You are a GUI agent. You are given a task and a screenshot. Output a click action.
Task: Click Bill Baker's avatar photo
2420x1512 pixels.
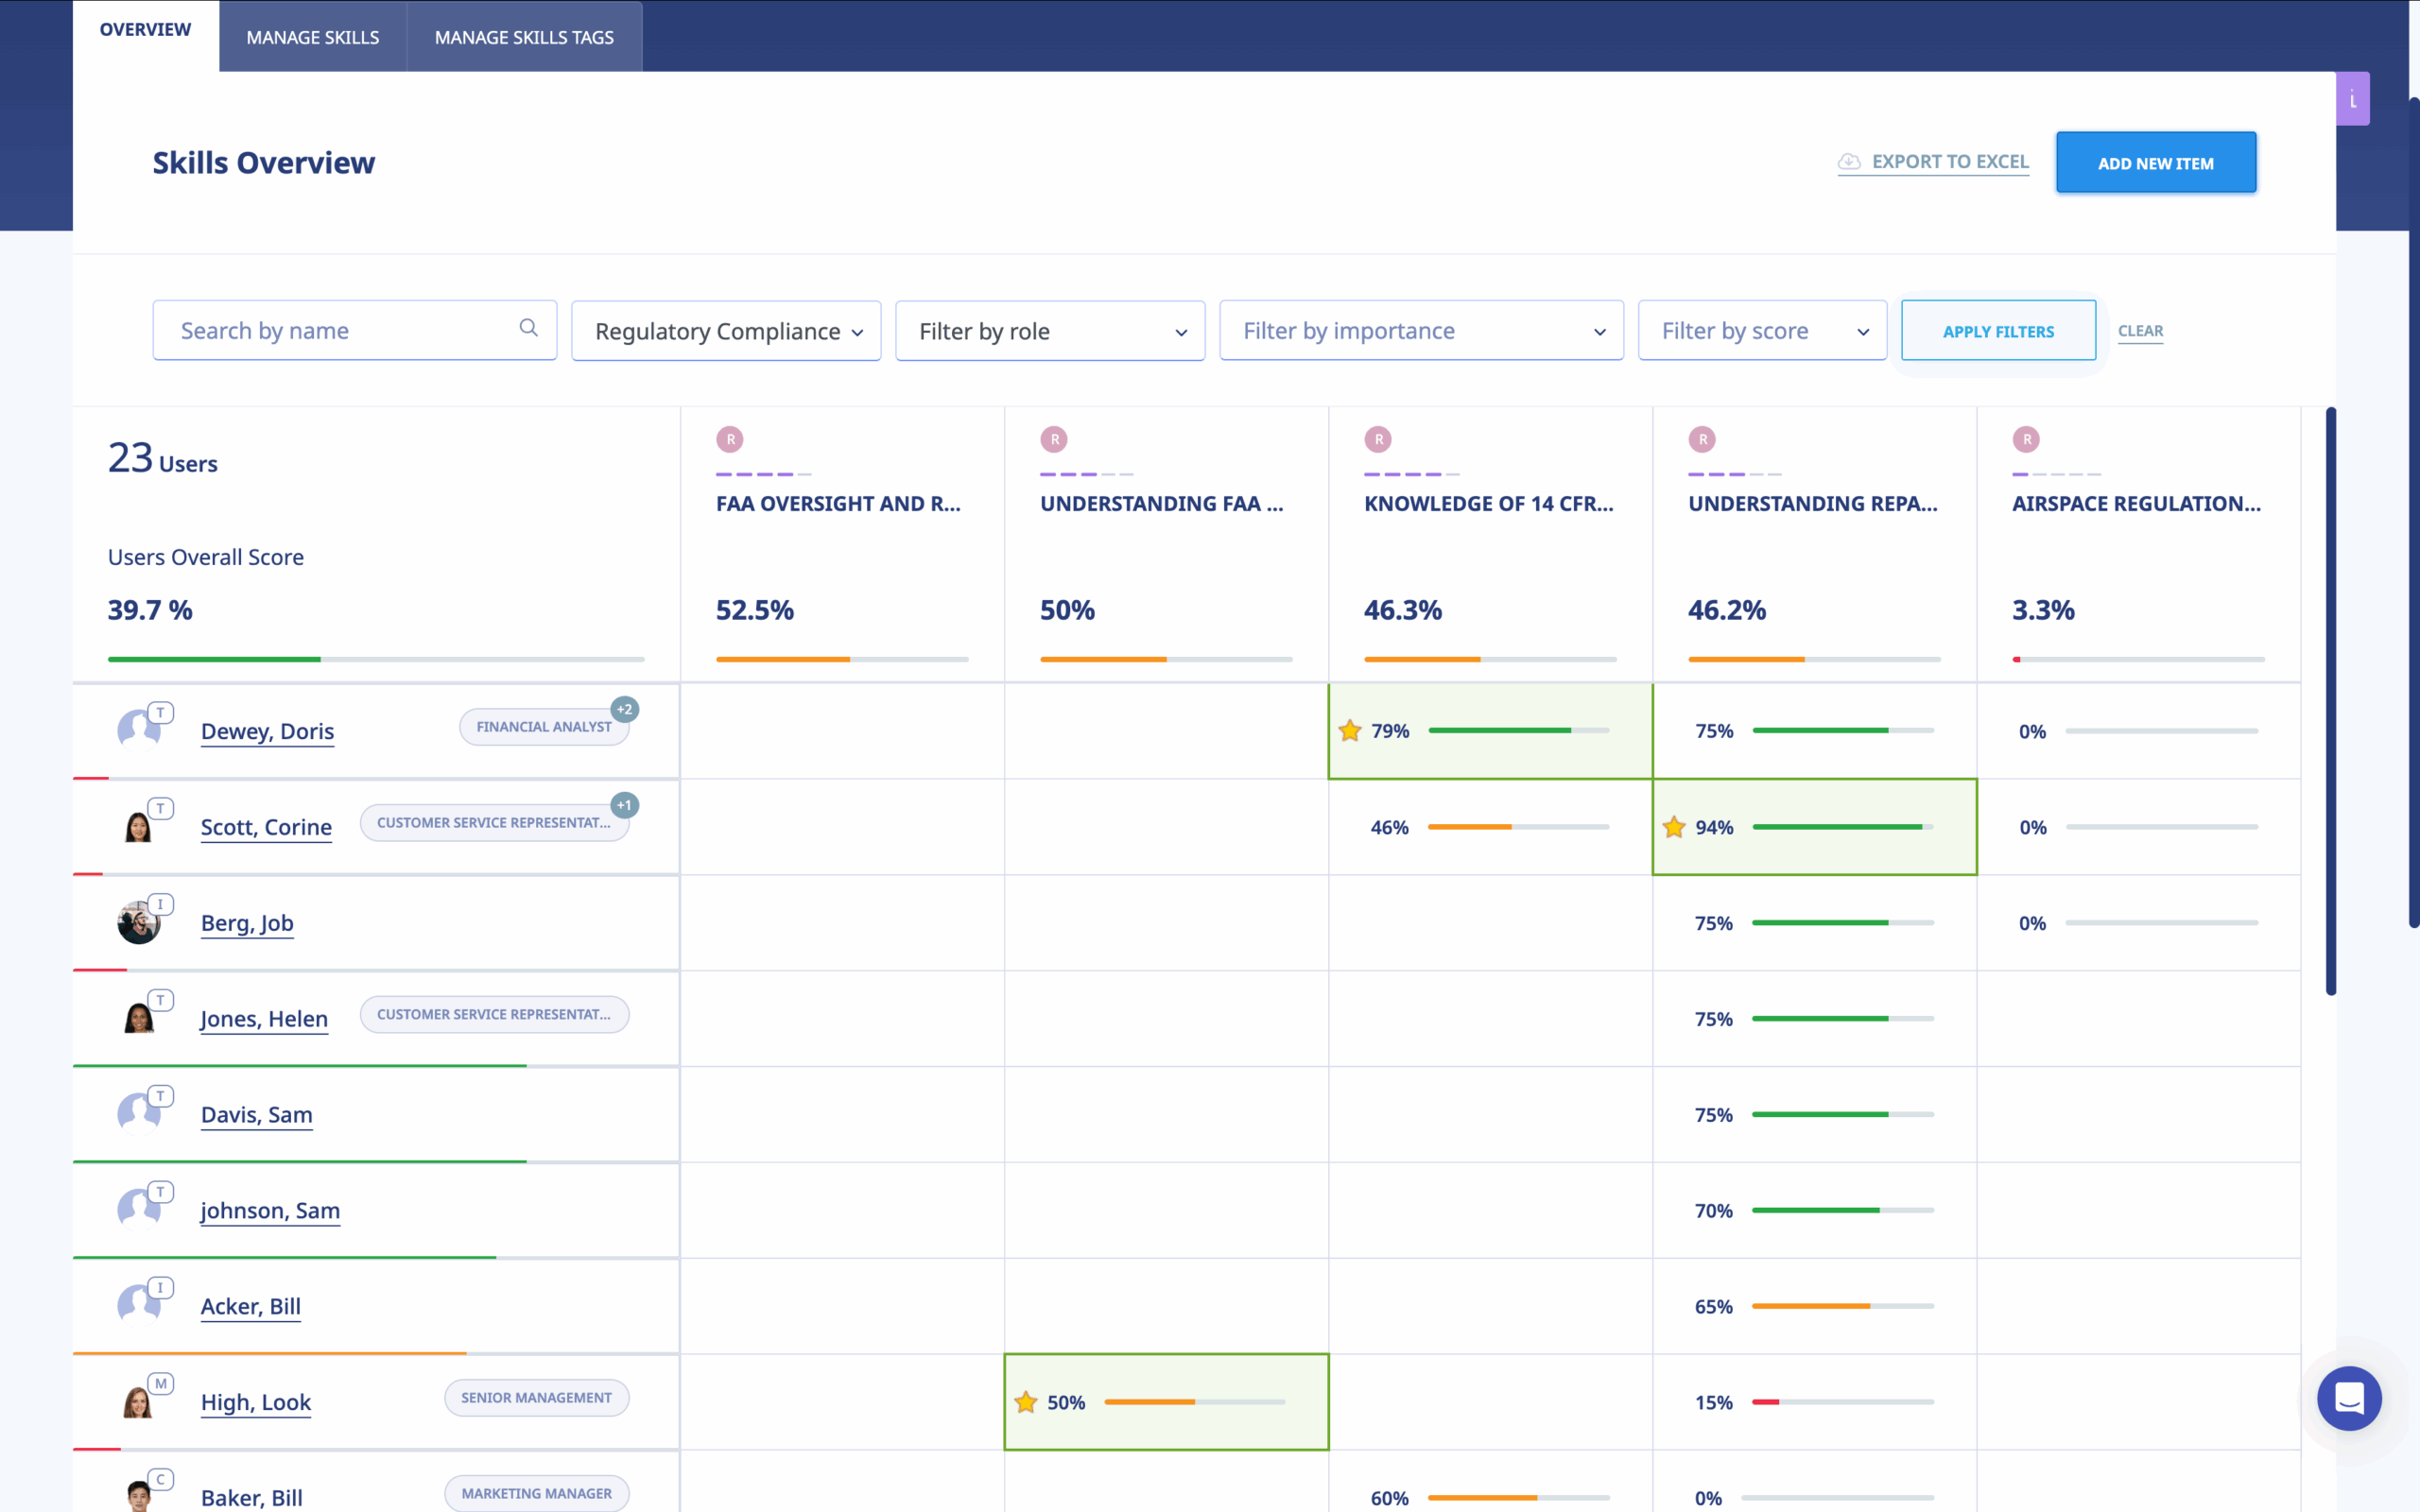point(138,1496)
